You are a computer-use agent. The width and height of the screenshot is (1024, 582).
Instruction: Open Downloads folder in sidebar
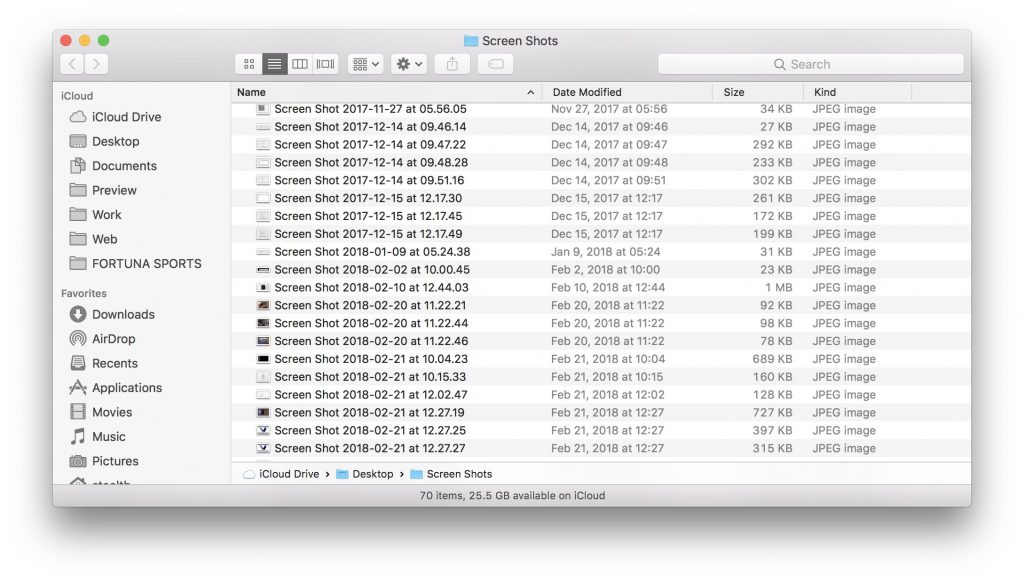[x=123, y=314]
